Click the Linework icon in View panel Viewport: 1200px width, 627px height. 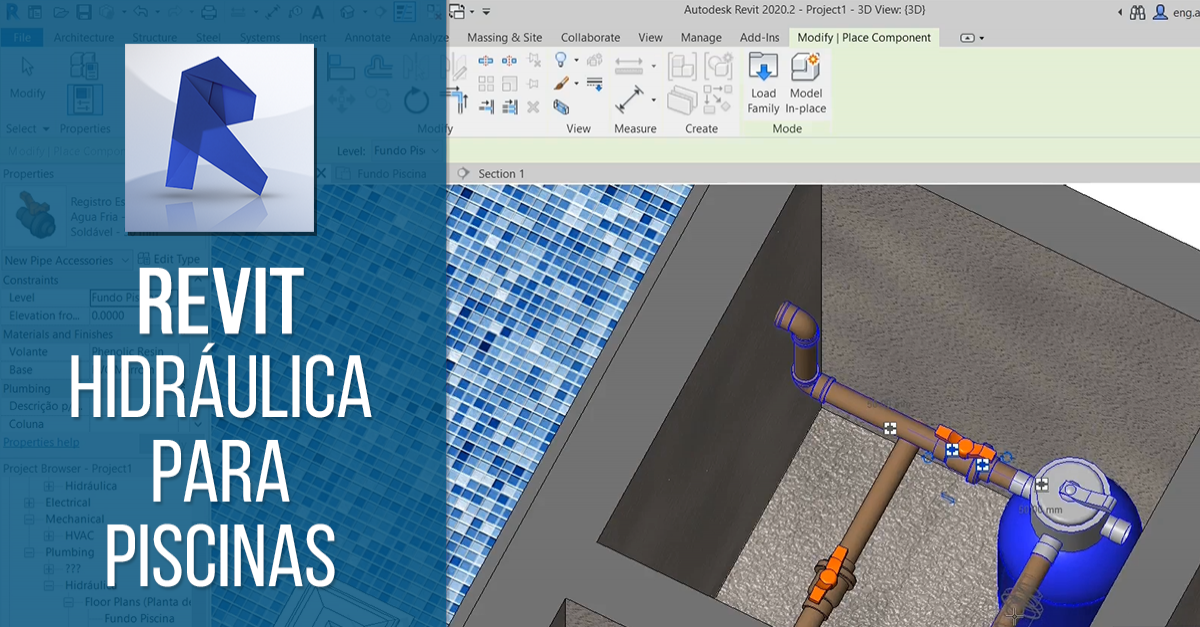(594, 83)
